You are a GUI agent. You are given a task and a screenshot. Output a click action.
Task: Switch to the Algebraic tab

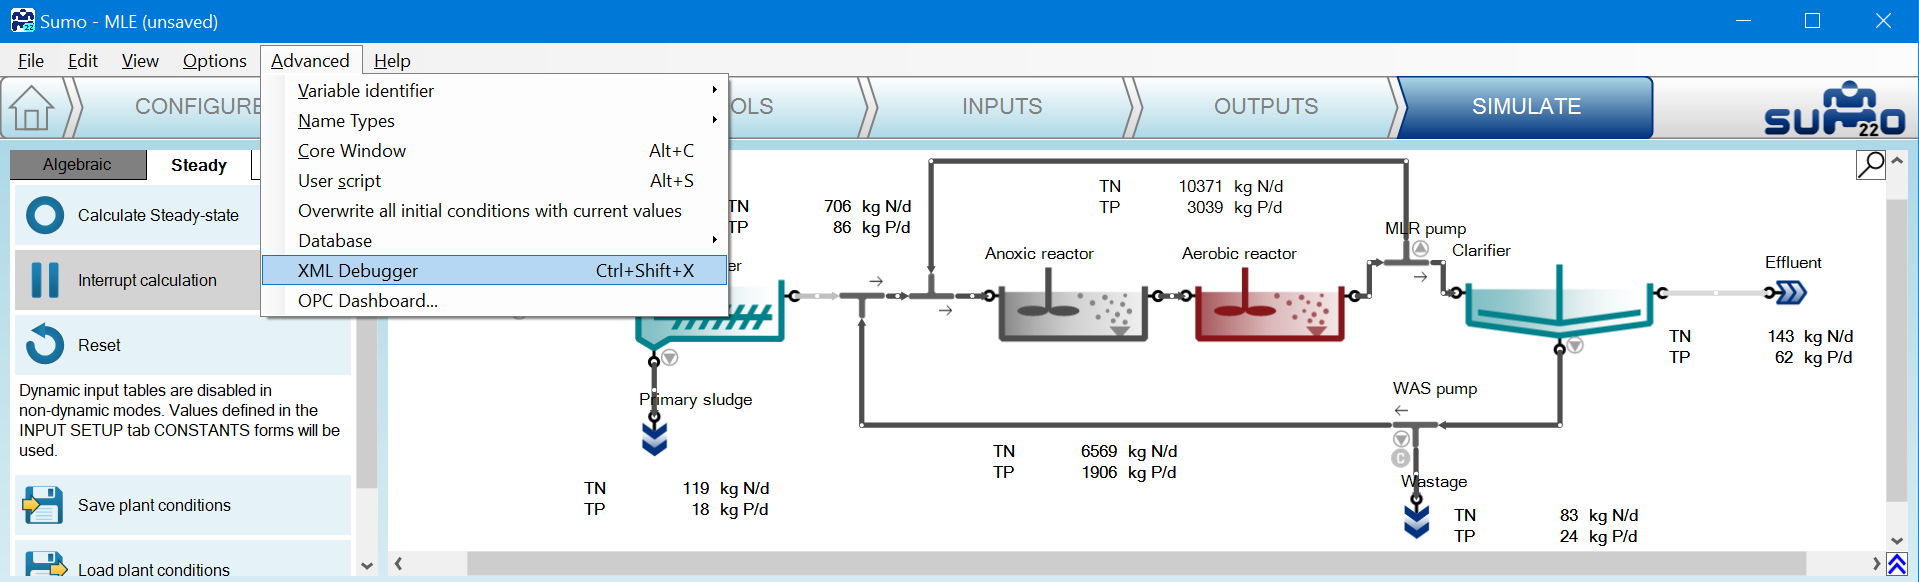pyautogui.click(x=77, y=165)
